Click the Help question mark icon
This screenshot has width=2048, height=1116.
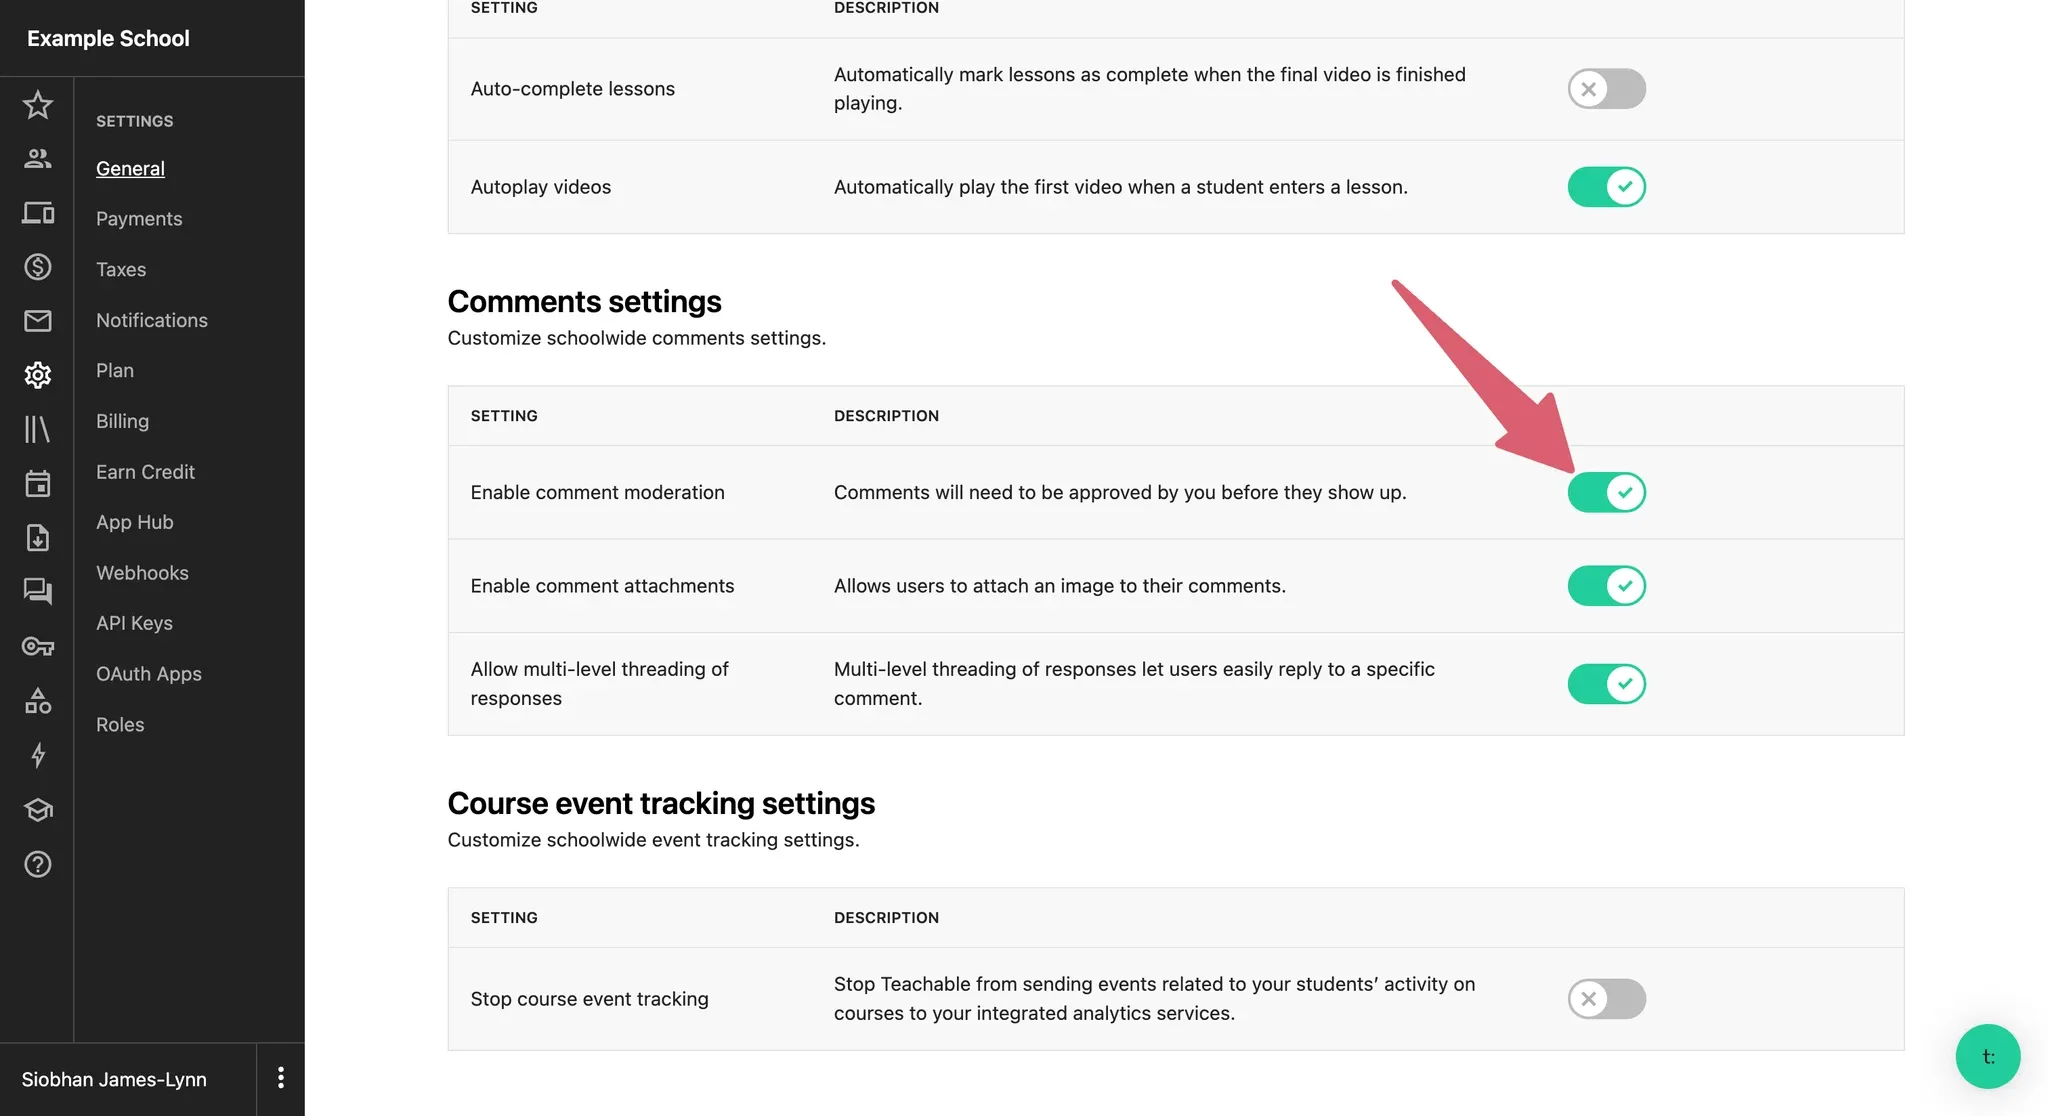tap(37, 866)
